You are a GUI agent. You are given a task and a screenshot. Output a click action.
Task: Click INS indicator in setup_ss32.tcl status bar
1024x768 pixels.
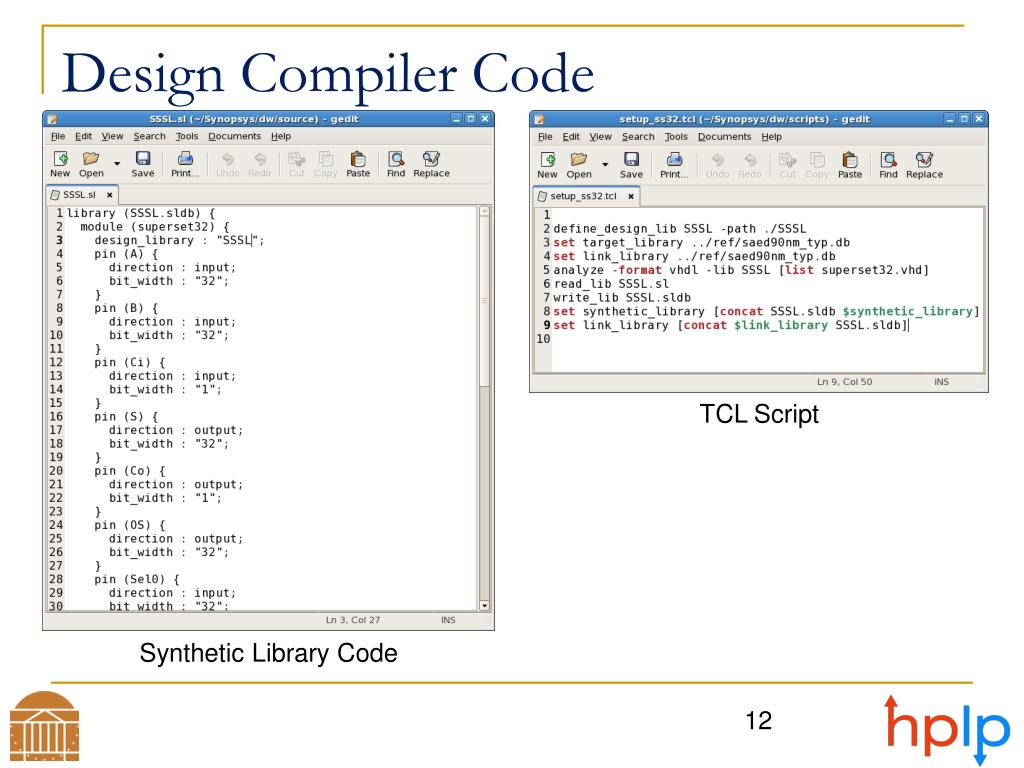[x=941, y=381]
